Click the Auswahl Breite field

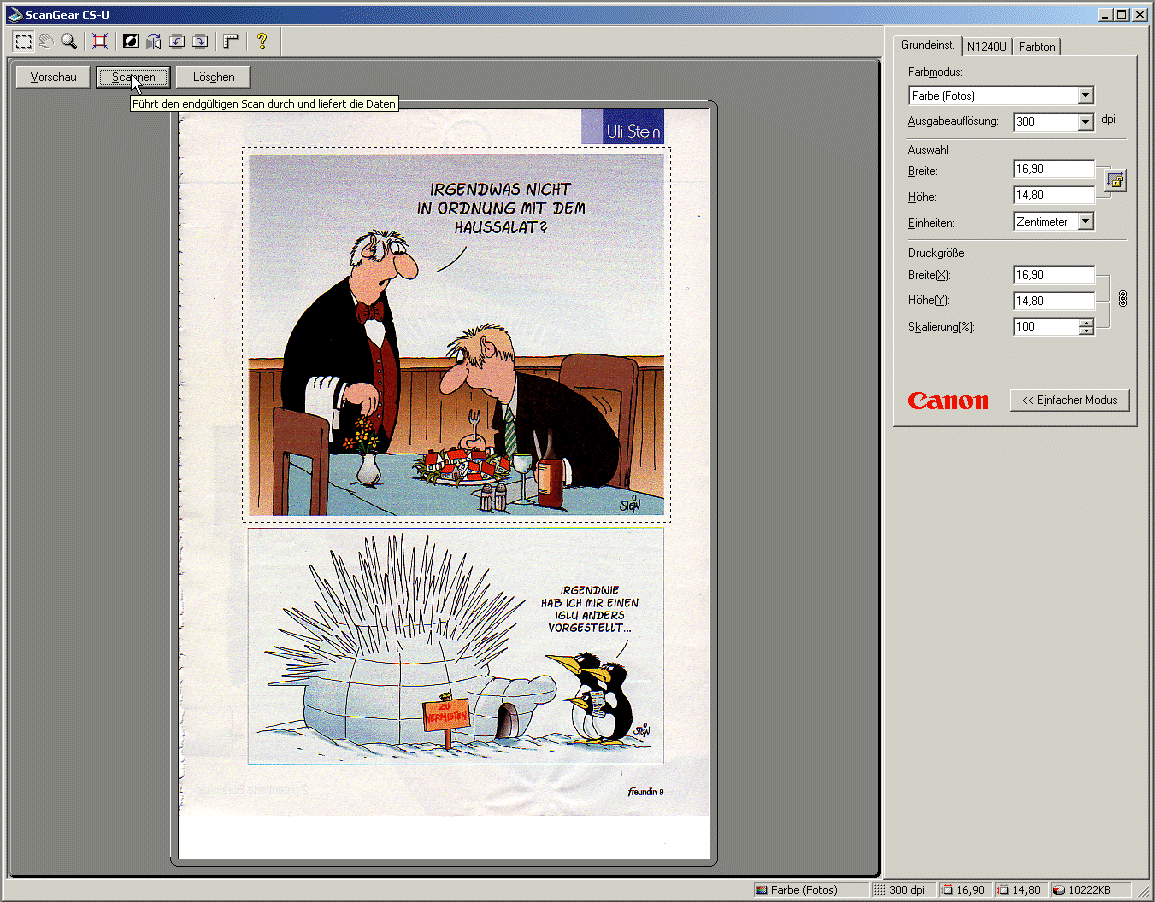[x=1054, y=169]
